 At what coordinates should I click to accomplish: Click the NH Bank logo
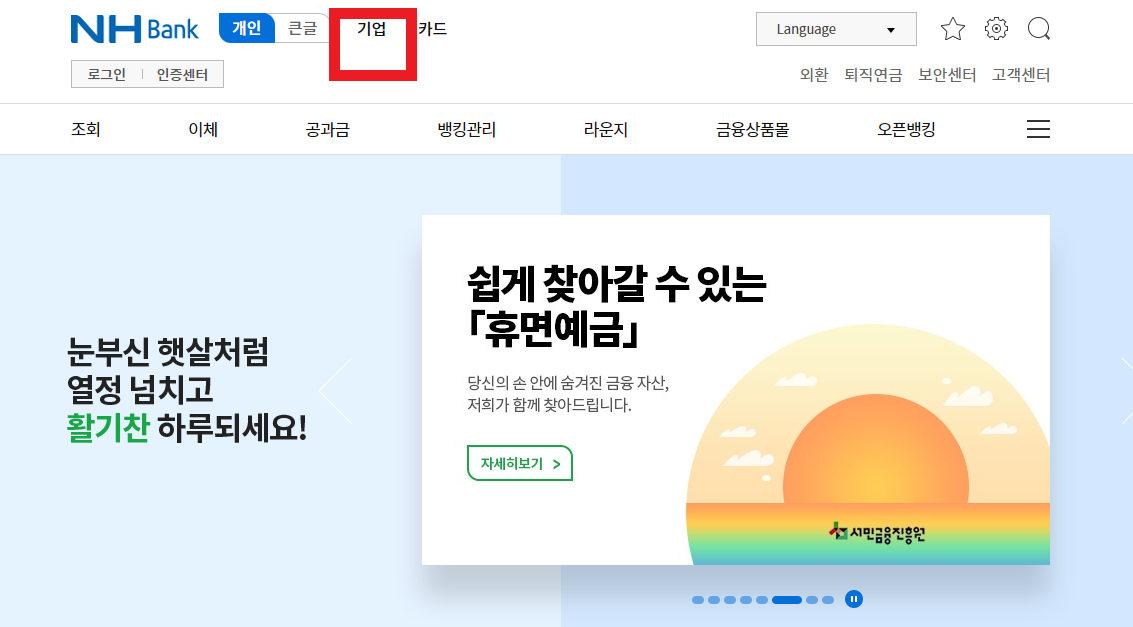click(134, 29)
